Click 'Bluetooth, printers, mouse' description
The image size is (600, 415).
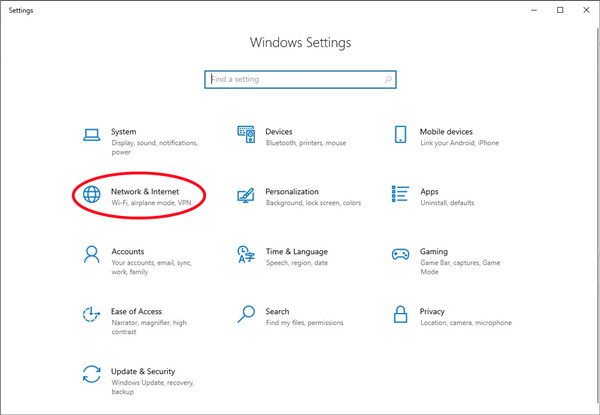pyautogui.click(x=306, y=143)
